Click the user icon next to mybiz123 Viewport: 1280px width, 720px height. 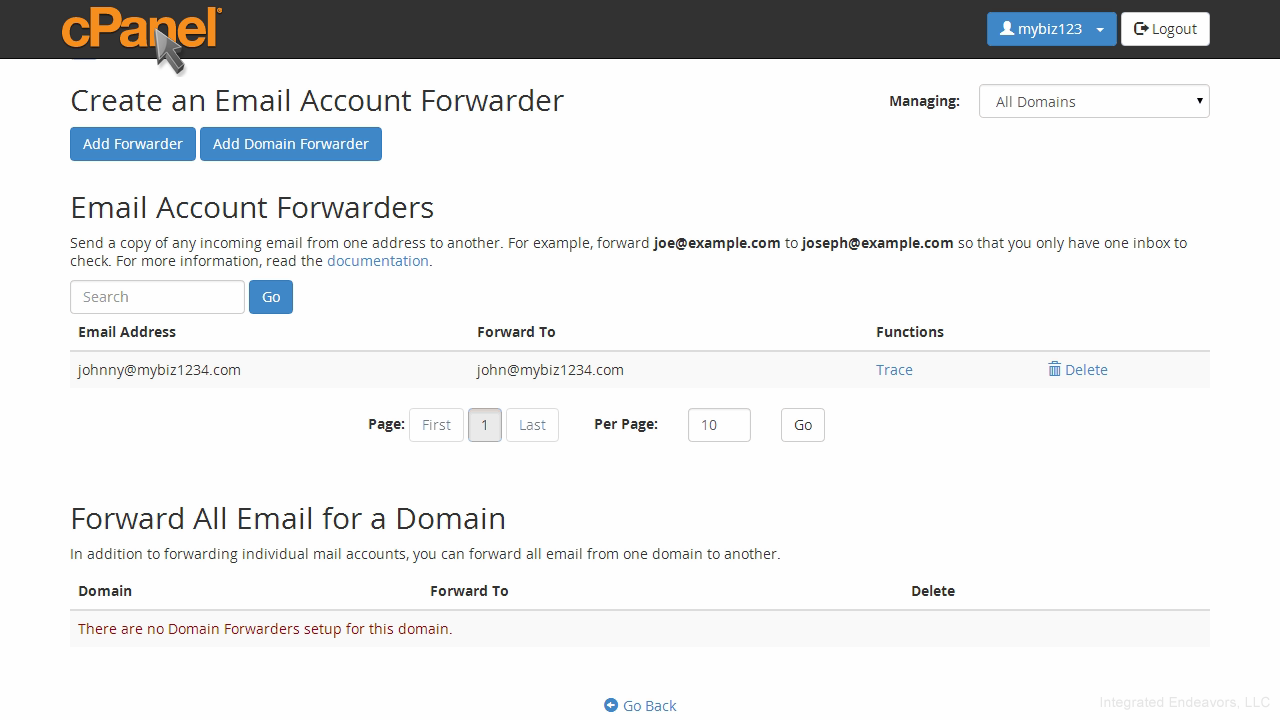(1007, 29)
